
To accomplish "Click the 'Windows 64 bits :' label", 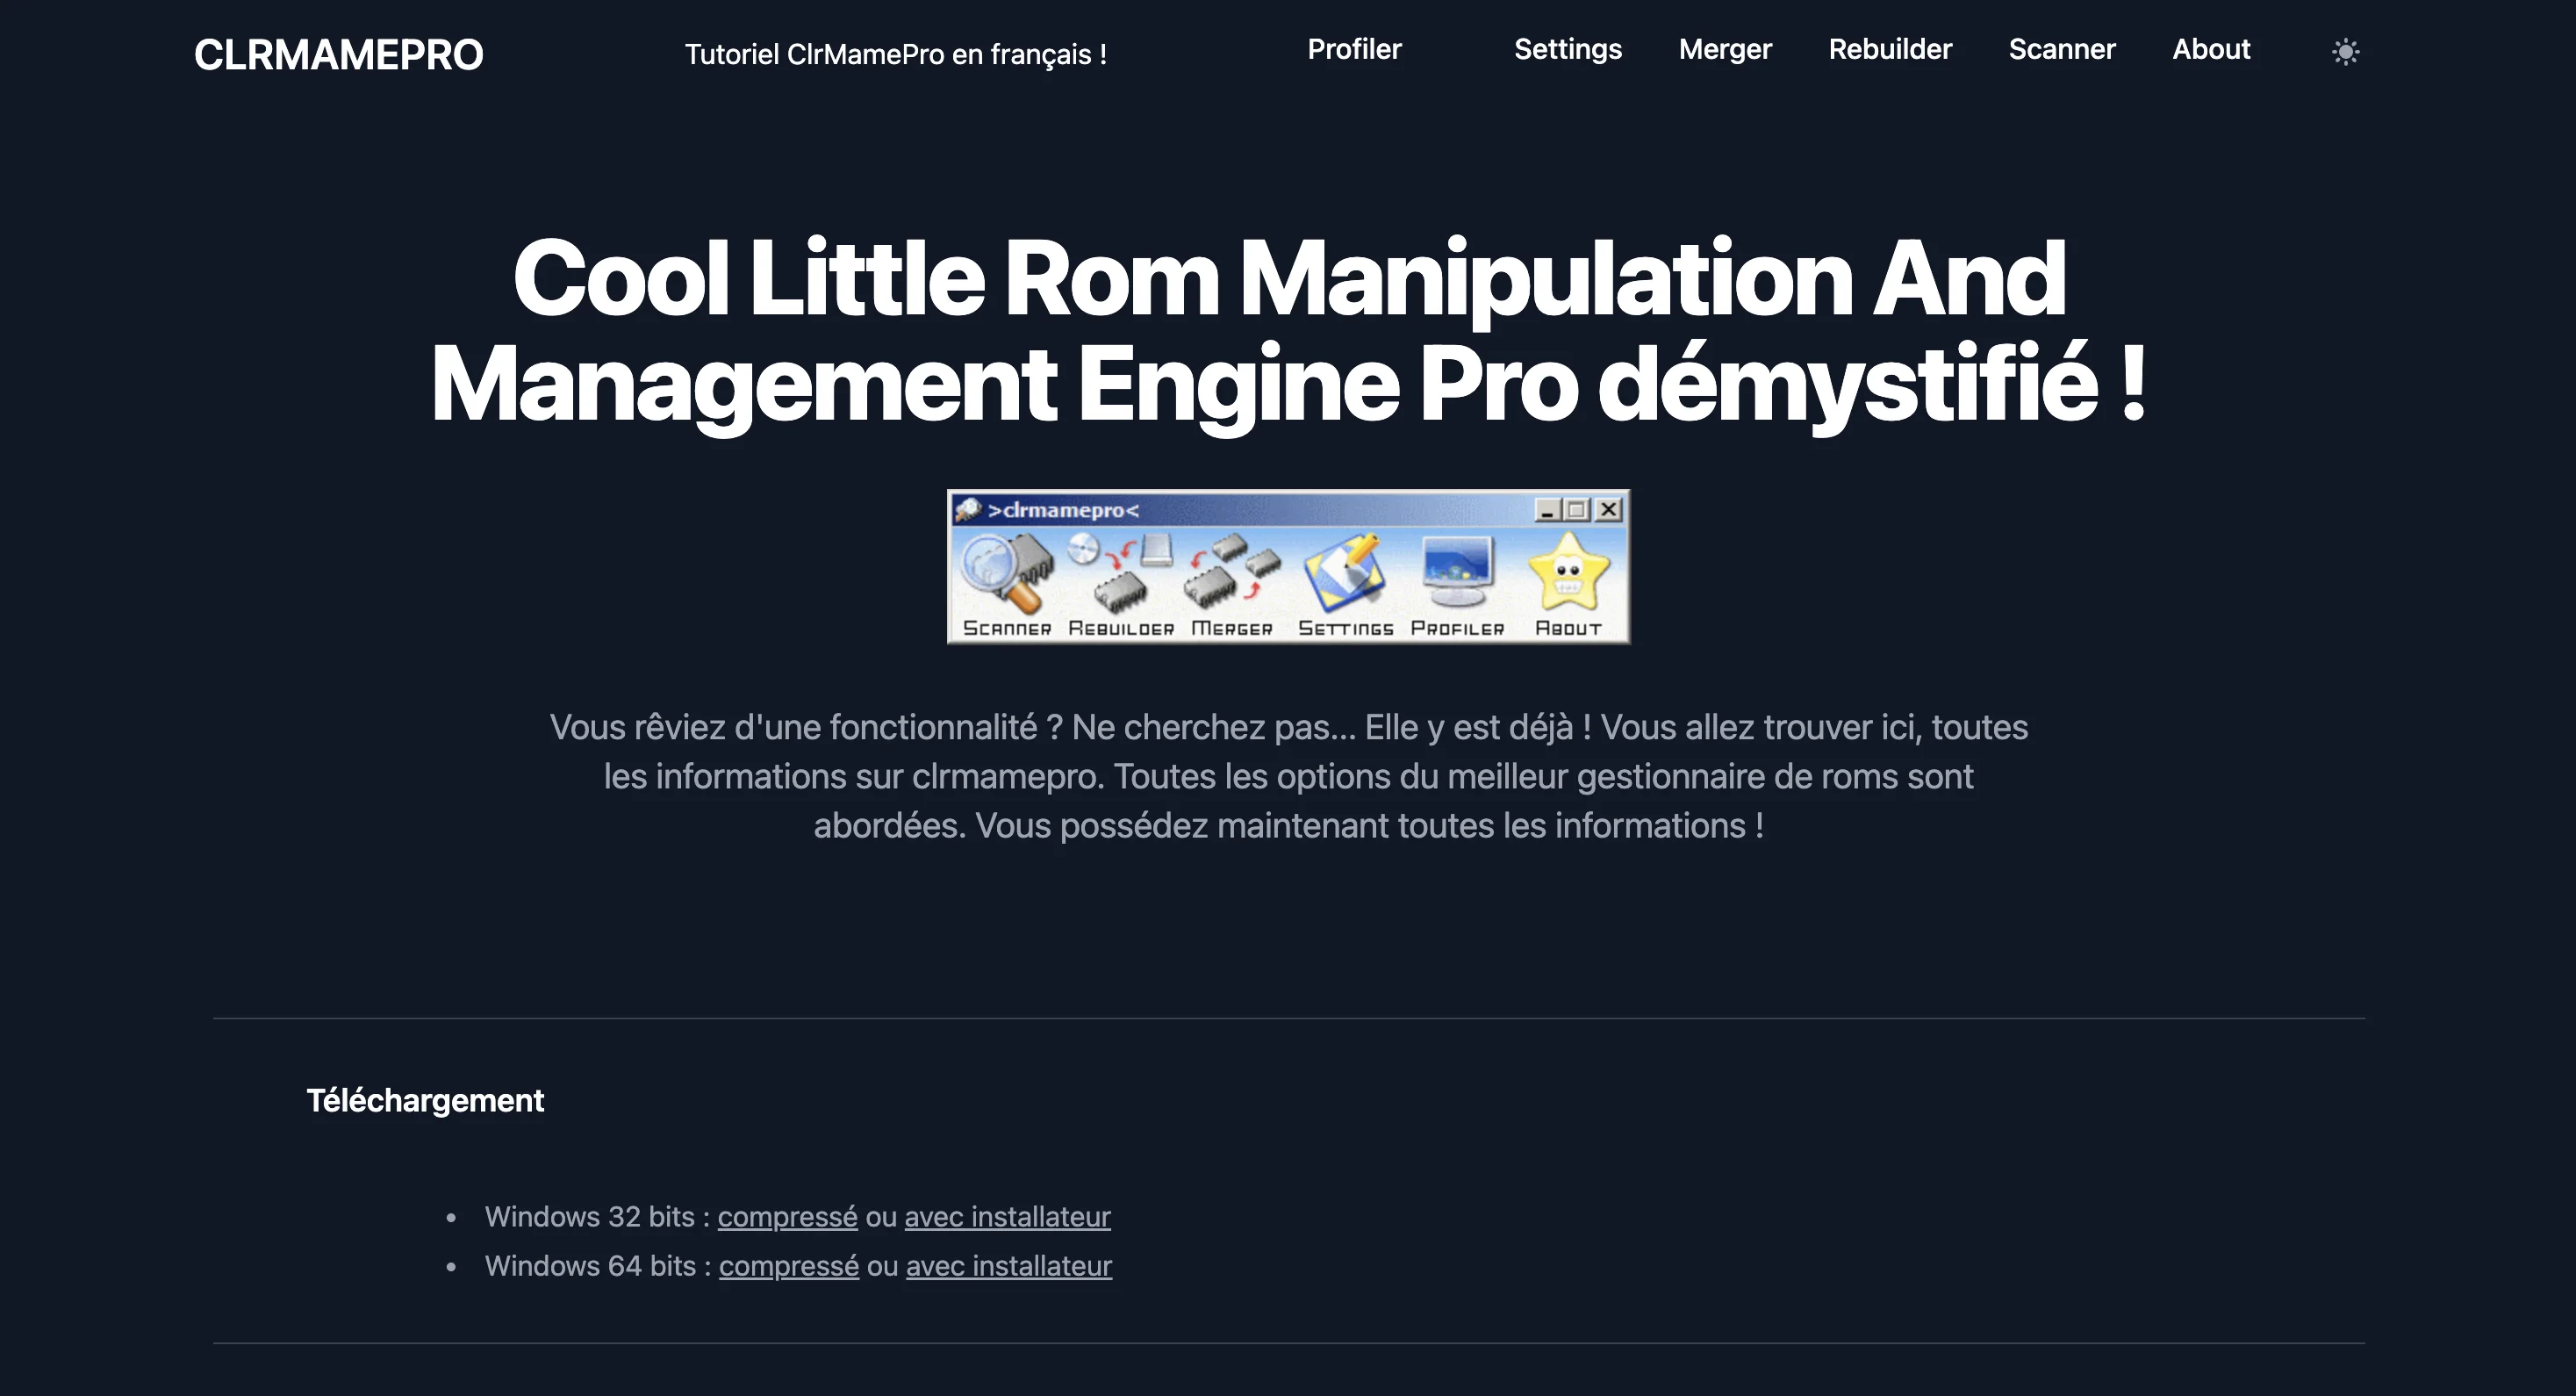I will (x=598, y=1265).
